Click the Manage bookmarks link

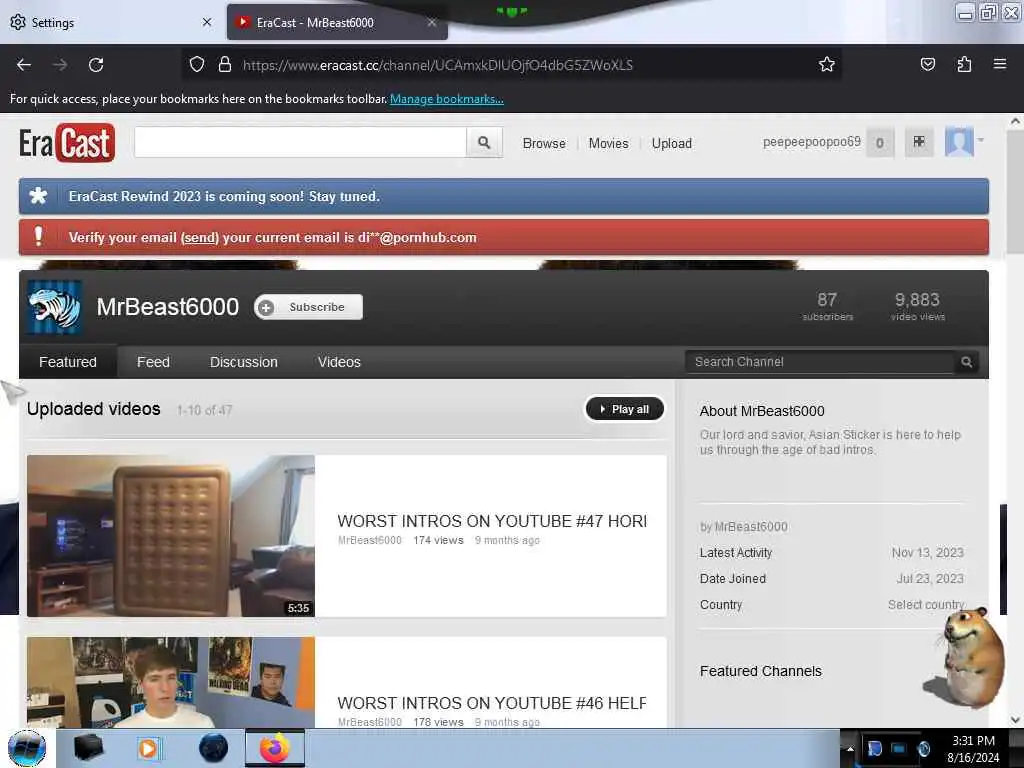point(447,99)
